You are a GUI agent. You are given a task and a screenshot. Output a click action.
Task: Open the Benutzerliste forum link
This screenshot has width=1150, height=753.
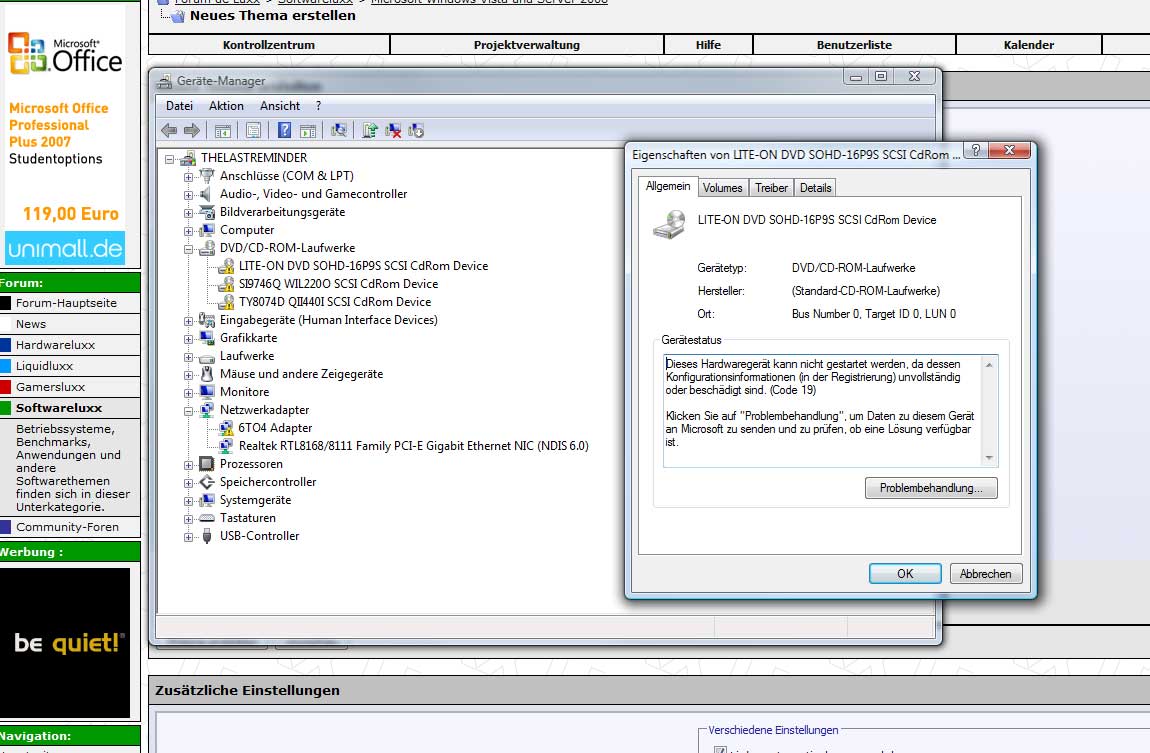[854, 45]
